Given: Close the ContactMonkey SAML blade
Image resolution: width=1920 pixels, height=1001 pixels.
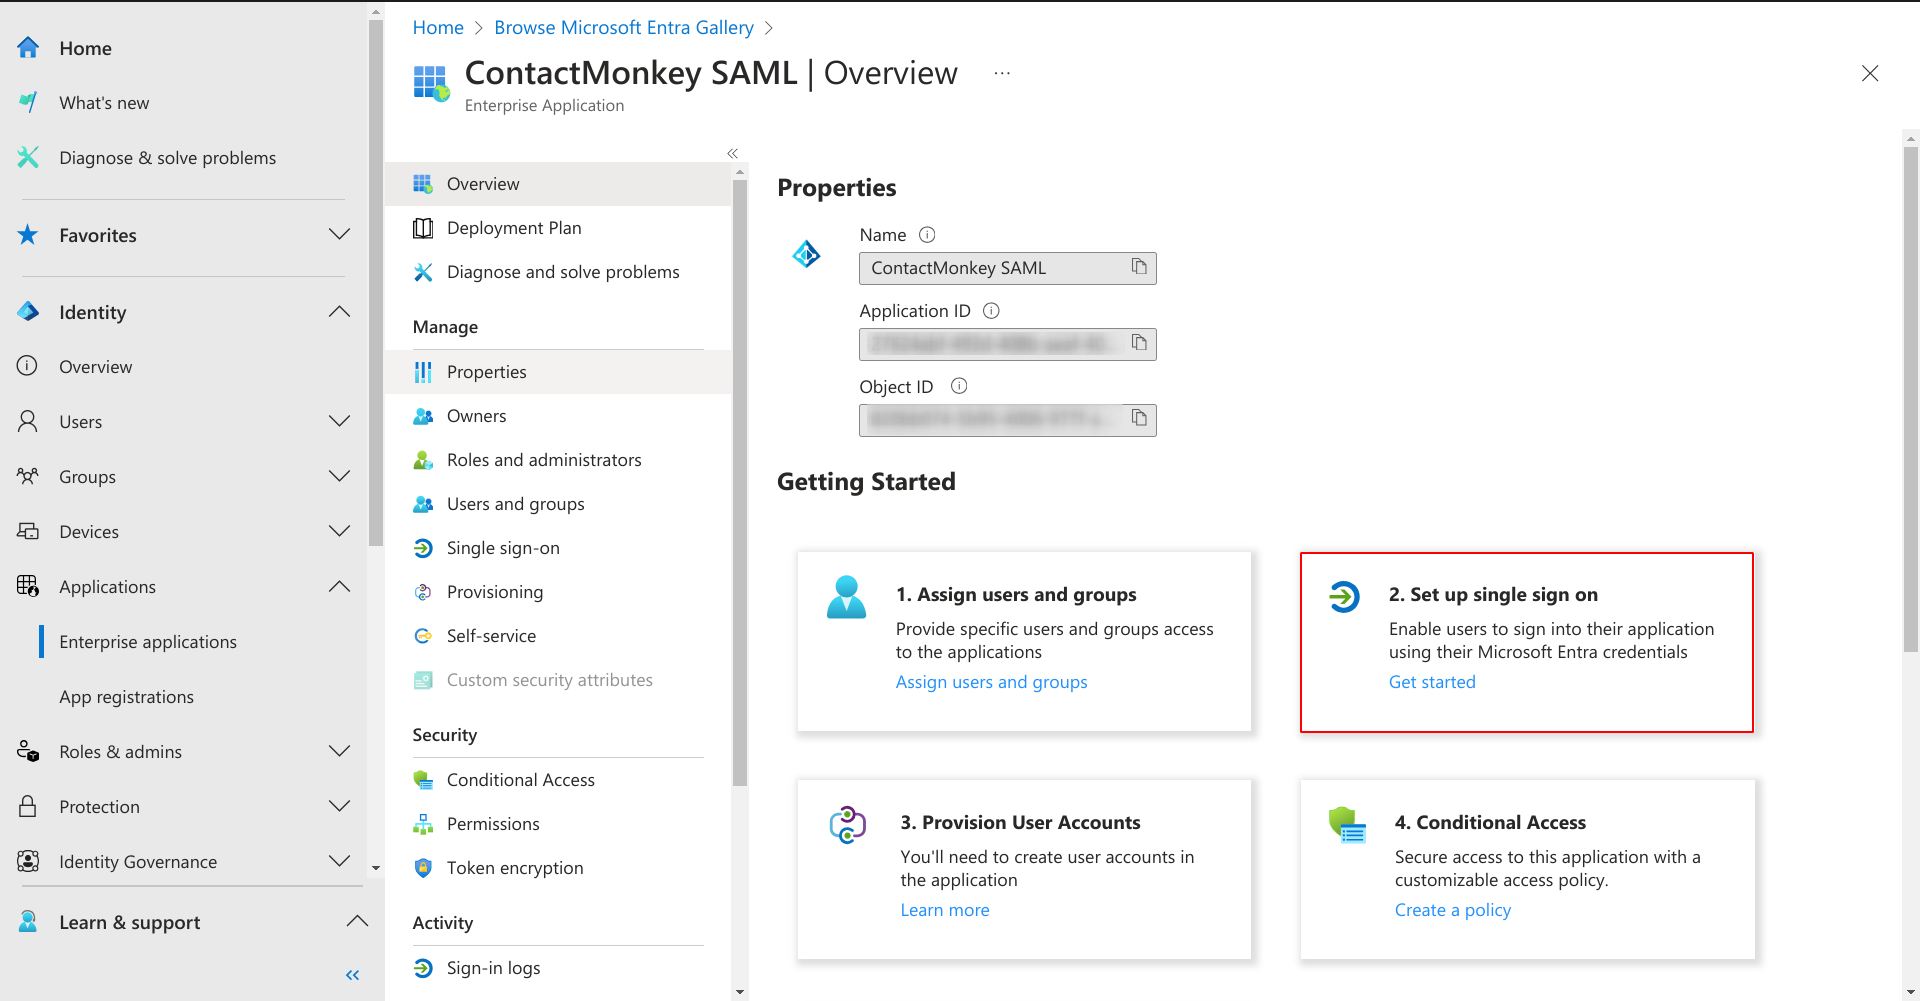Looking at the screenshot, I should click(1870, 73).
